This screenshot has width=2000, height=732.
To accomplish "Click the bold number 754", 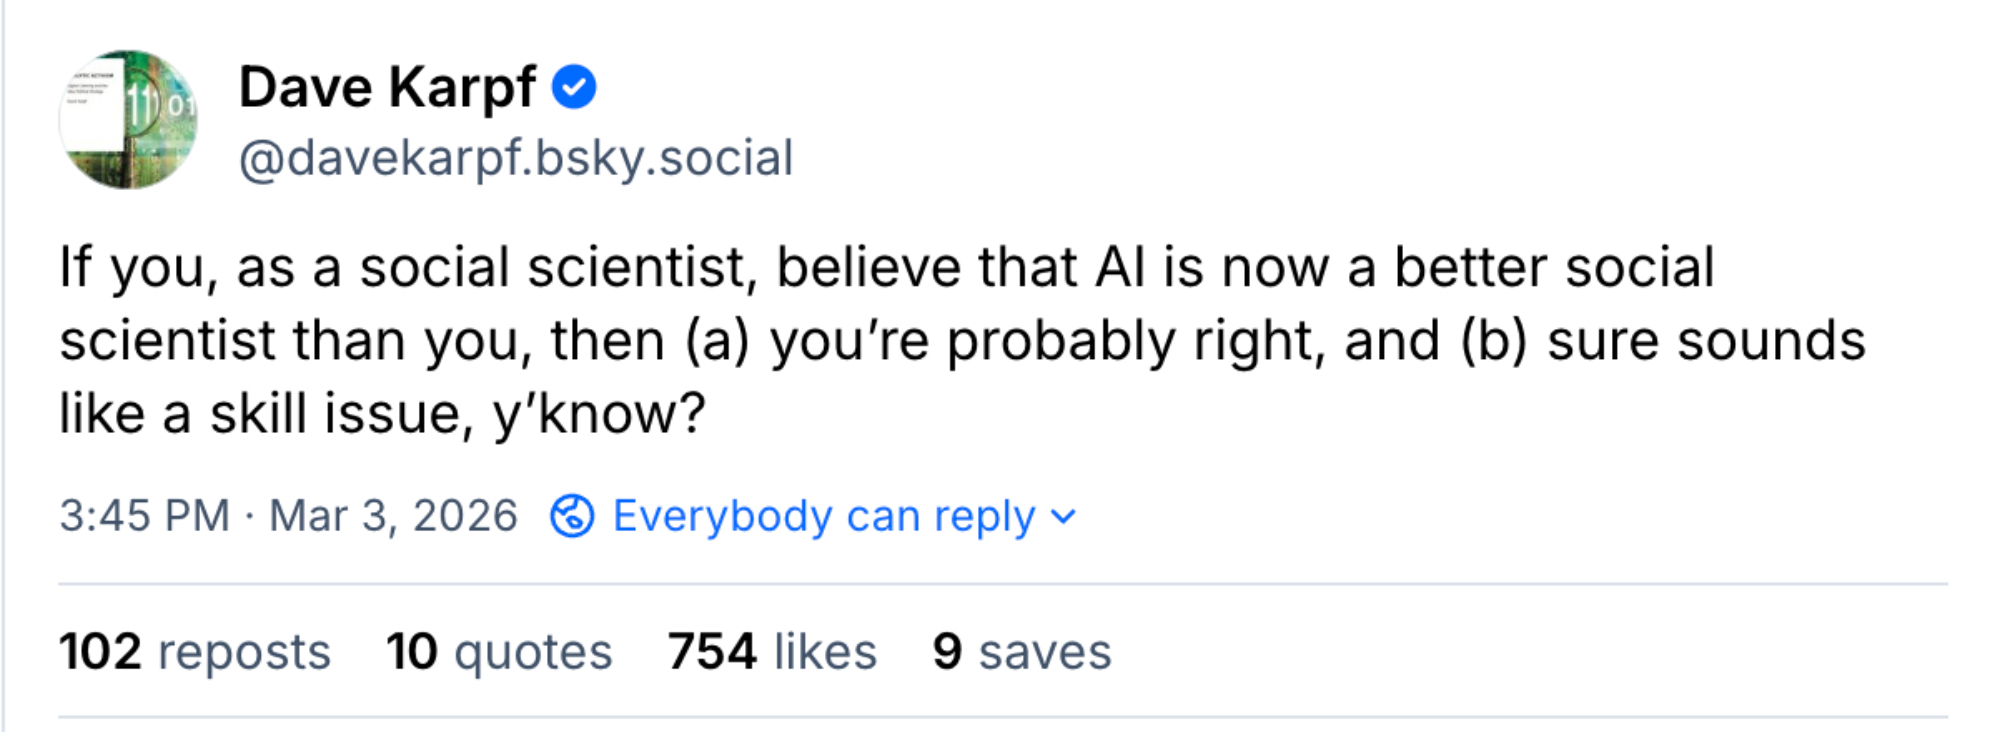I will (712, 652).
